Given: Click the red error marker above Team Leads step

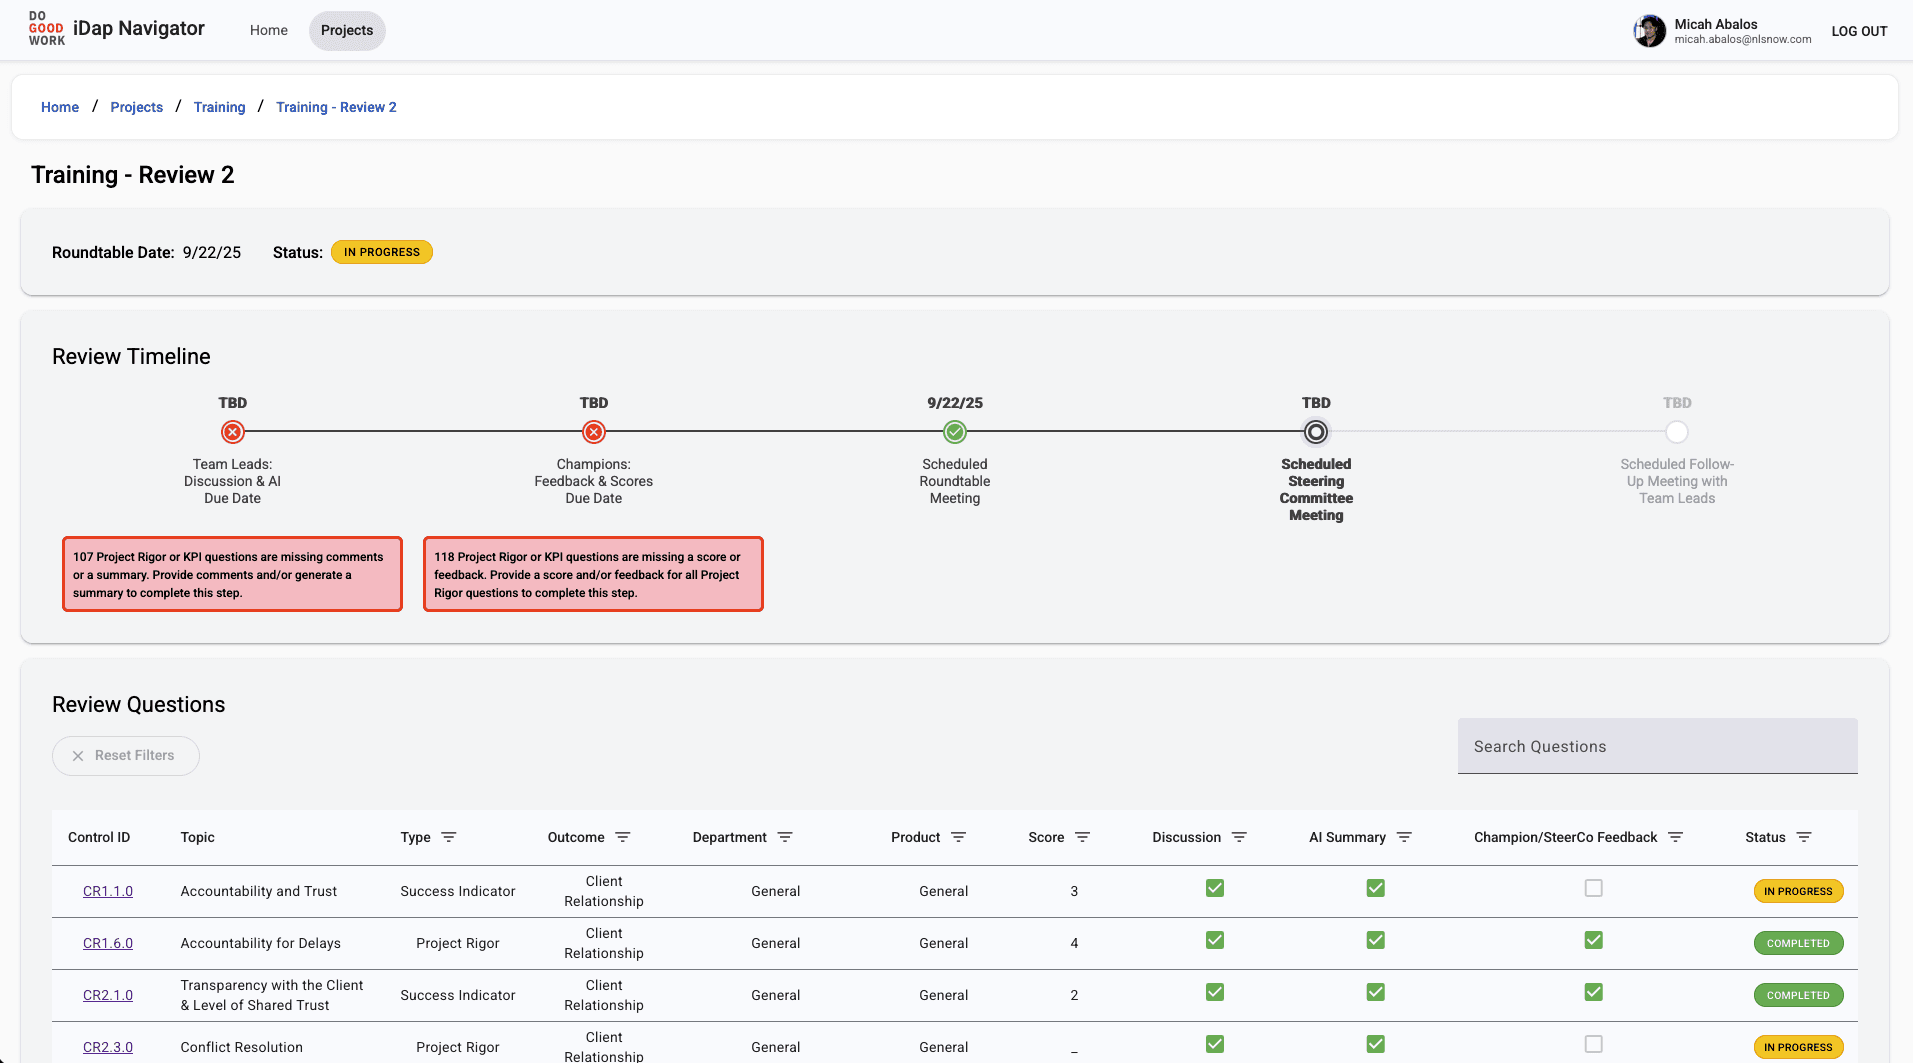Looking at the screenshot, I should pyautogui.click(x=232, y=432).
